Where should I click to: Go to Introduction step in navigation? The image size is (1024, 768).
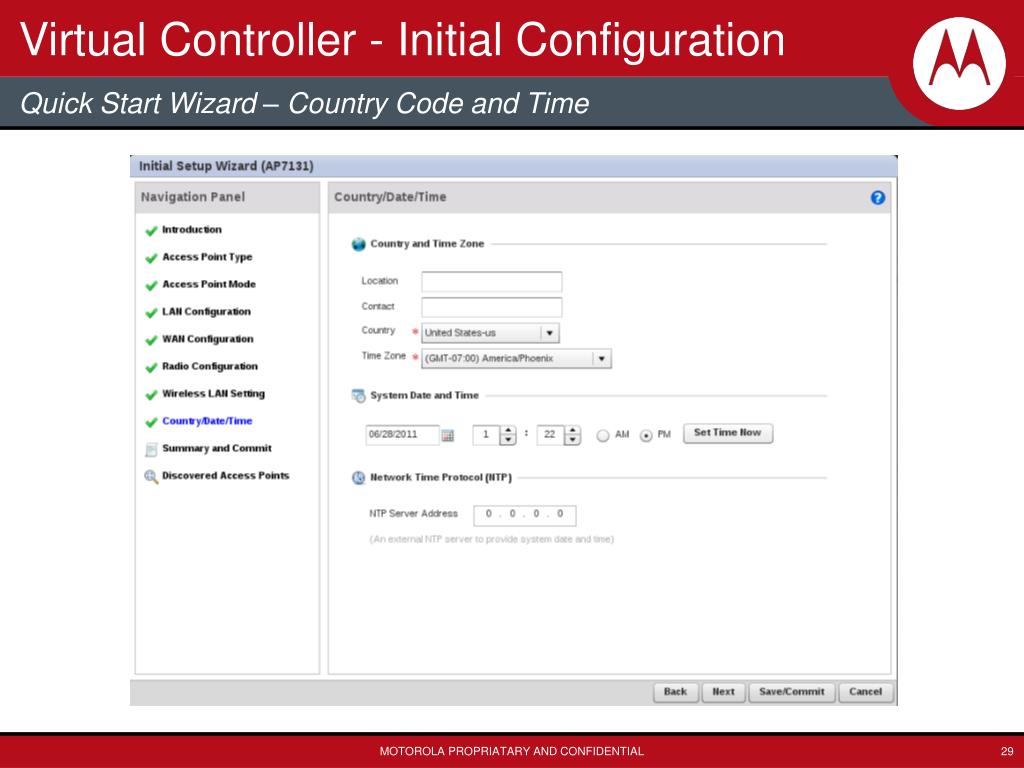pyautogui.click(x=192, y=230)
